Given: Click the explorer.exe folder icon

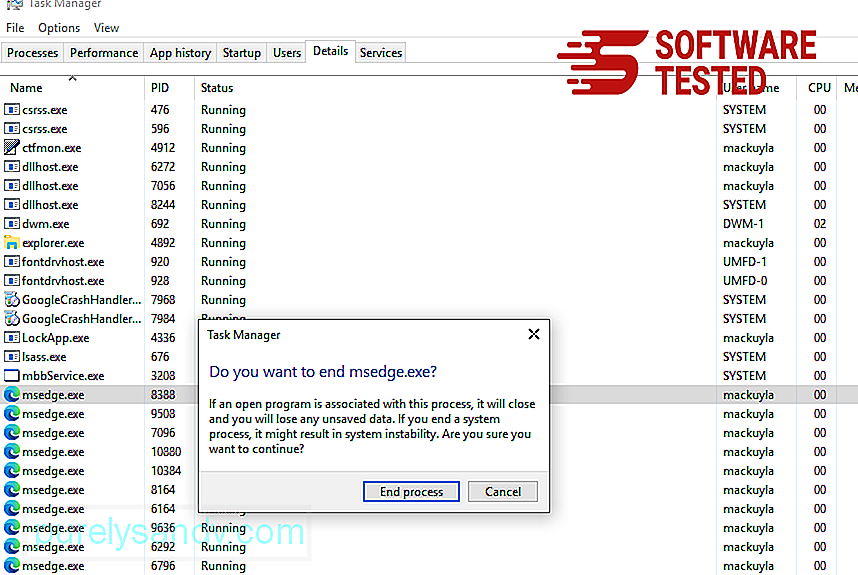Looking at the screenshot, I should tap(11, 242).
